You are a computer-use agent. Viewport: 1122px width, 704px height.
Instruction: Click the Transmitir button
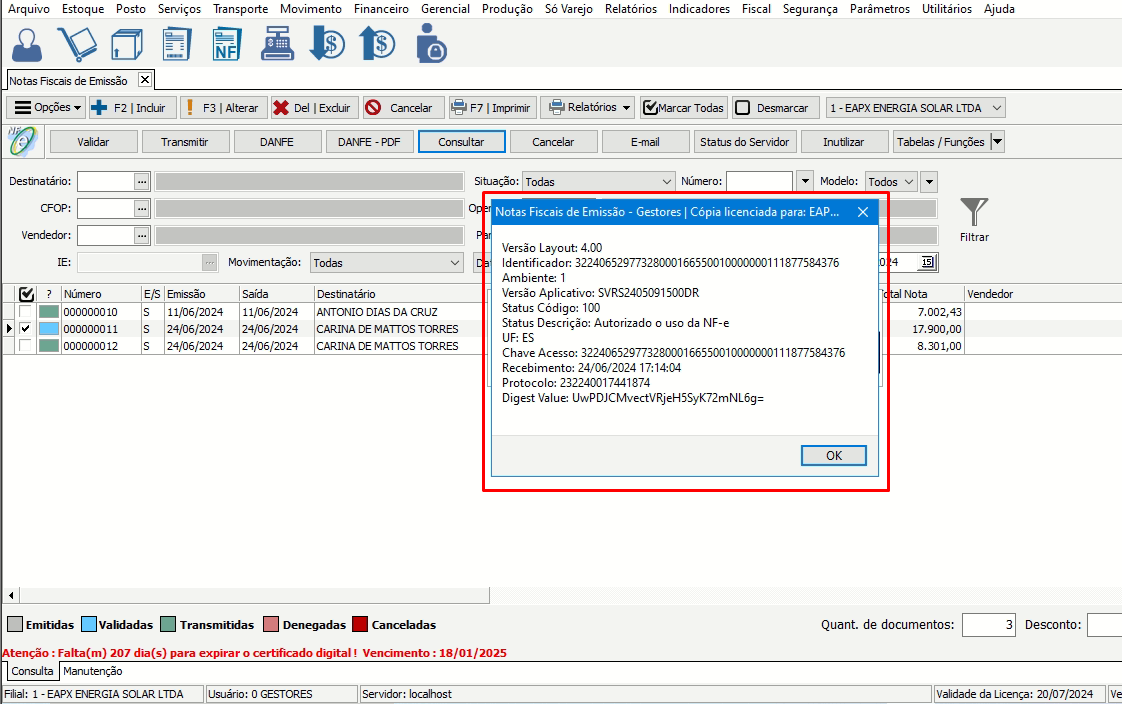point(185,142)
